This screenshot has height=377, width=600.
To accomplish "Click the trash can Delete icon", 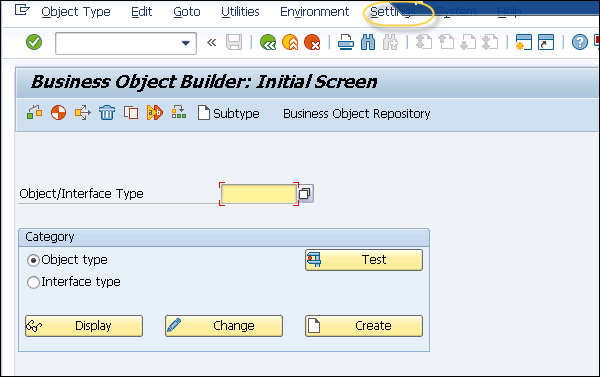I will tap(107, 113).
